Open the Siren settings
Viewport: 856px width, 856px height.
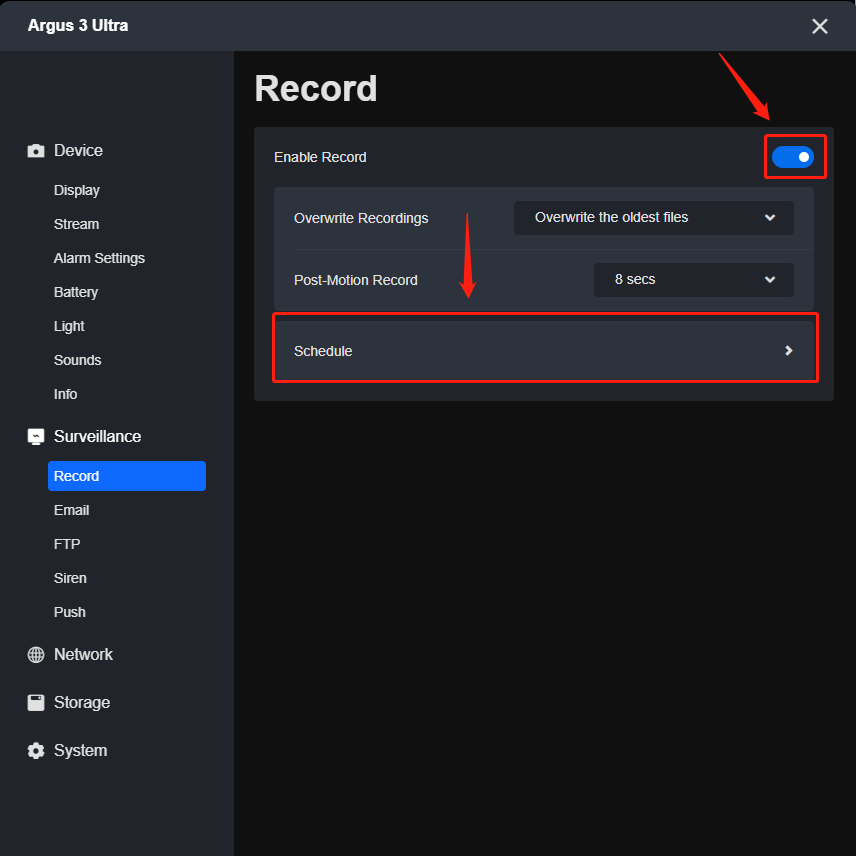[x=70, y=578]
